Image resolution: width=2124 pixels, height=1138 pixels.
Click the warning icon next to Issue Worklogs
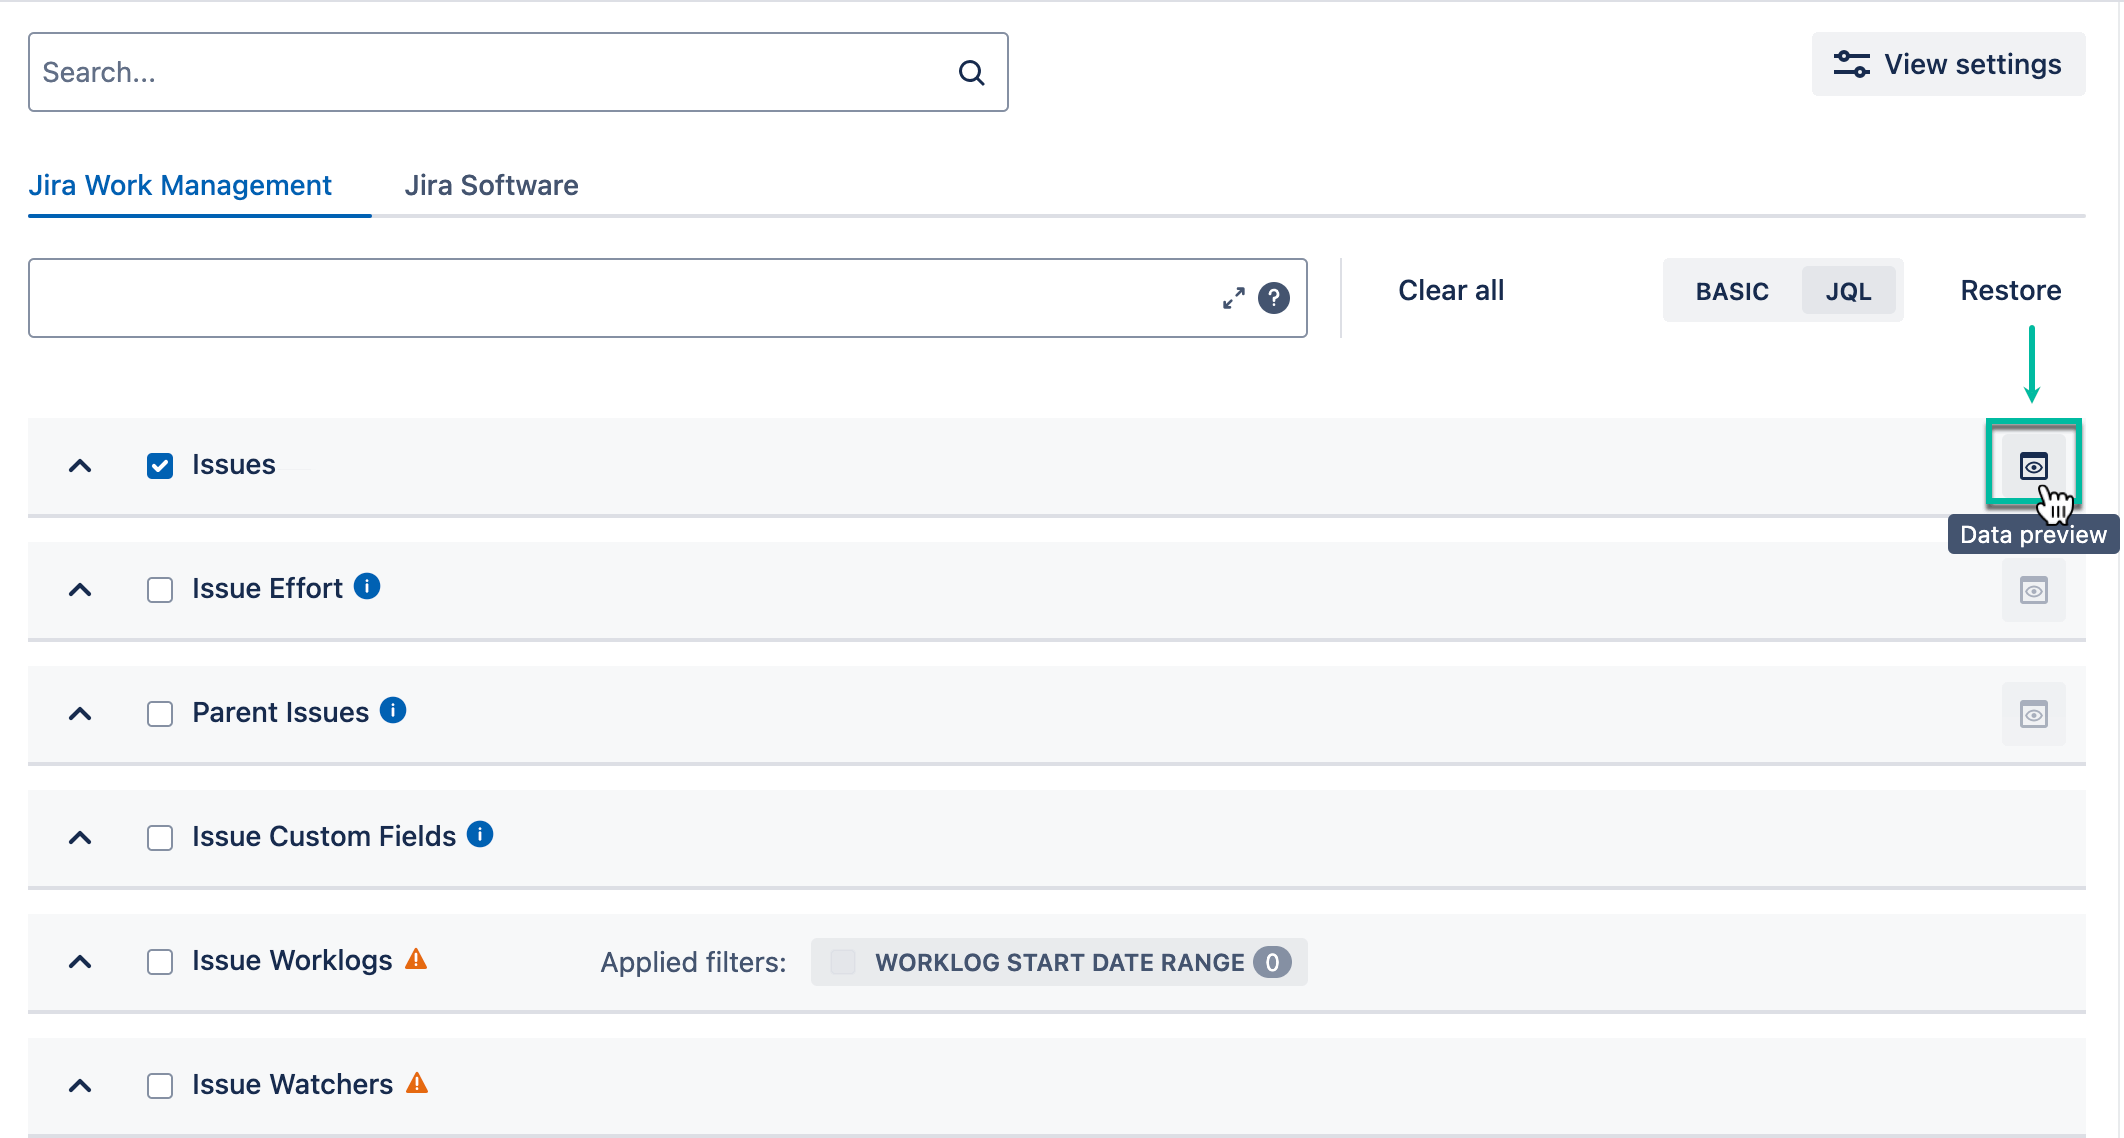coord(416,959)
